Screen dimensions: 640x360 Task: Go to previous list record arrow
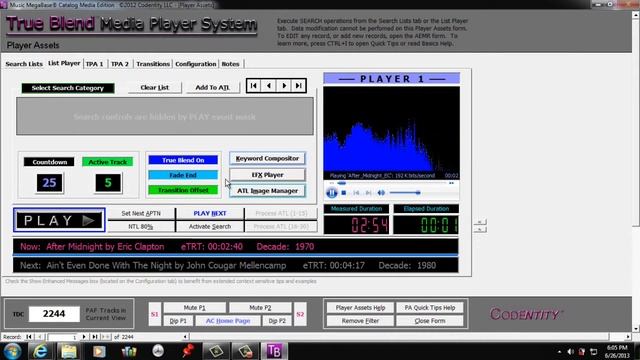click(x=269, y=86)
